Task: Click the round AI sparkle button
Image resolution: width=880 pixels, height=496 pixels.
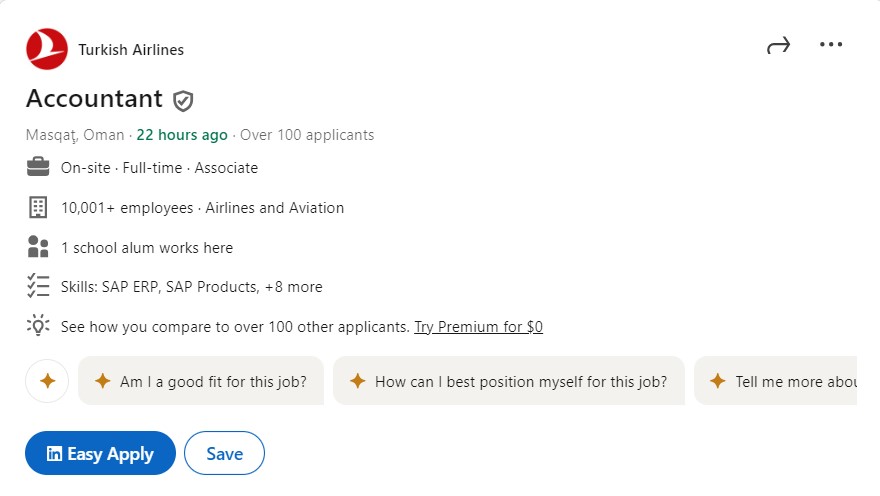Action: [x=47, y=382]
